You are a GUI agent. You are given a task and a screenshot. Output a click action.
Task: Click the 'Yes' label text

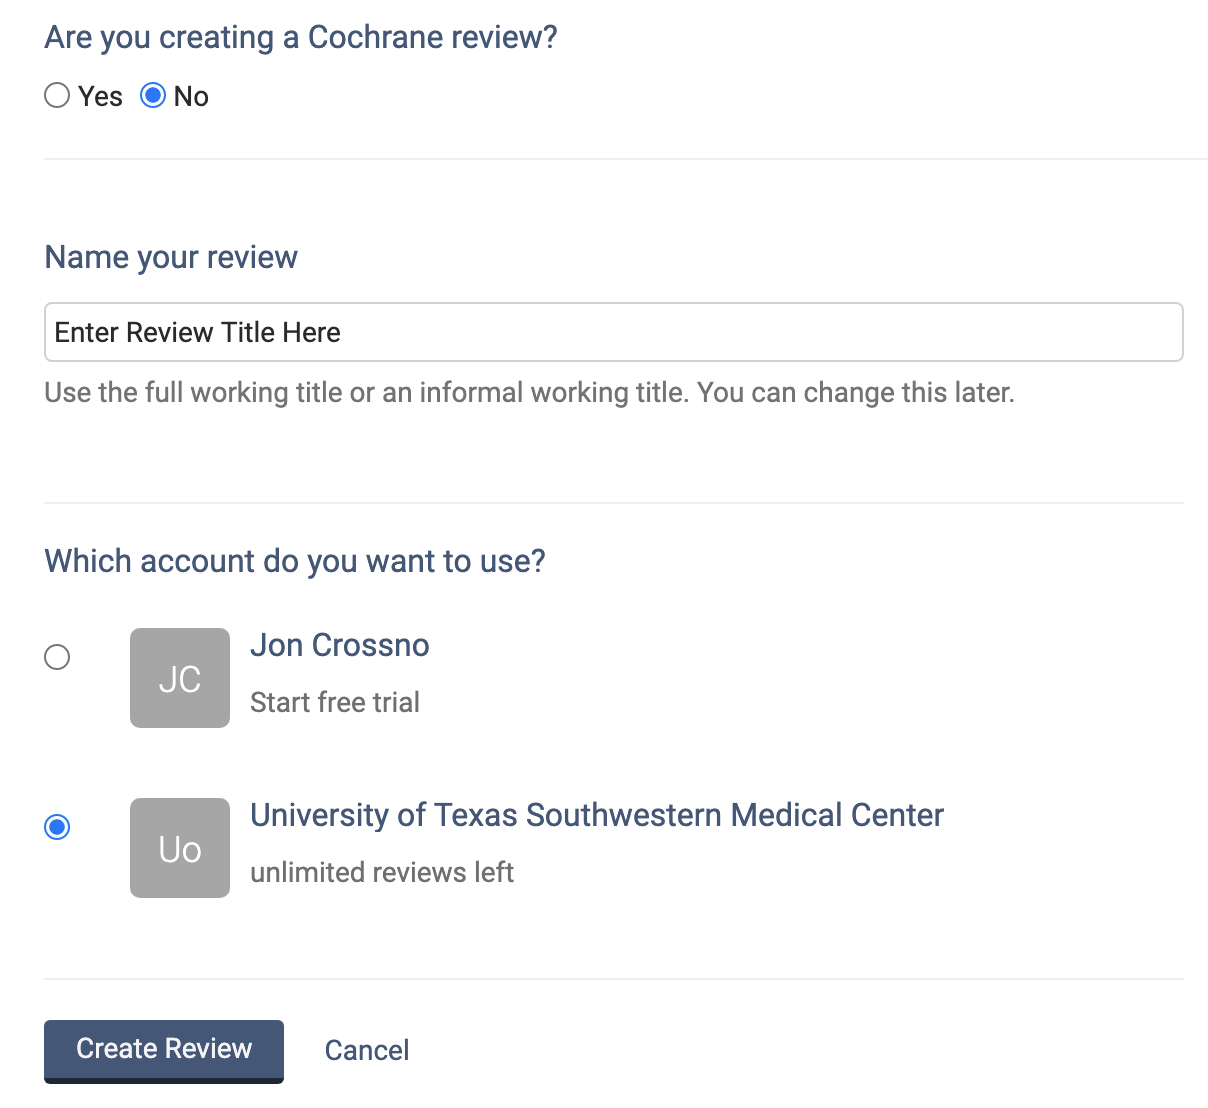point(100,96)
